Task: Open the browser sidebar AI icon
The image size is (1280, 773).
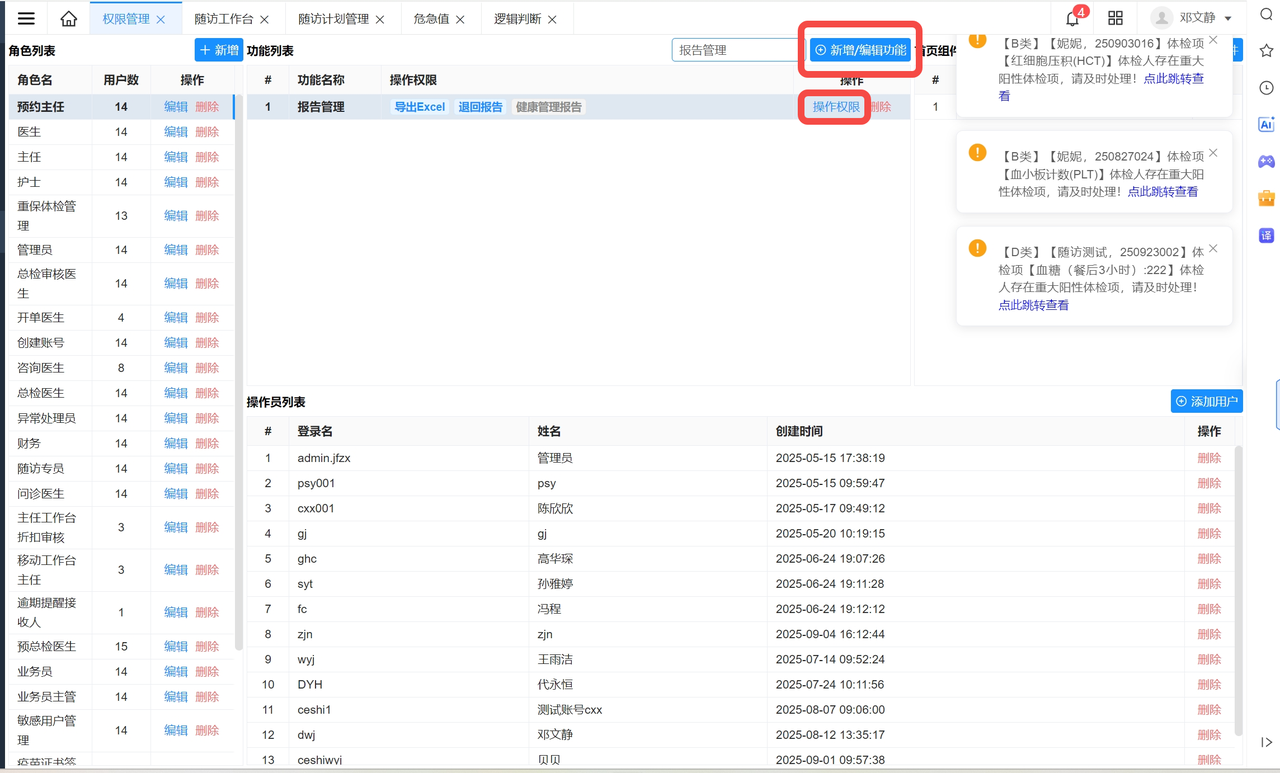Action: coord(1266,125)
